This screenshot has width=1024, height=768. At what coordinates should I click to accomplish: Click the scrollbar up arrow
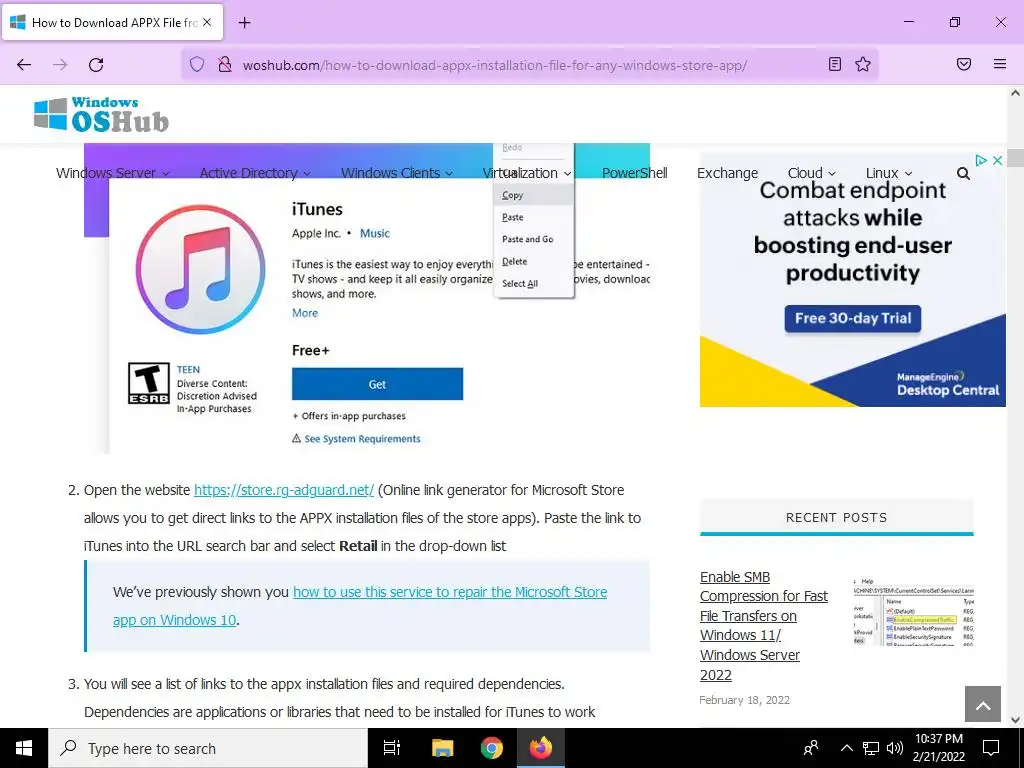point(1016,93)
